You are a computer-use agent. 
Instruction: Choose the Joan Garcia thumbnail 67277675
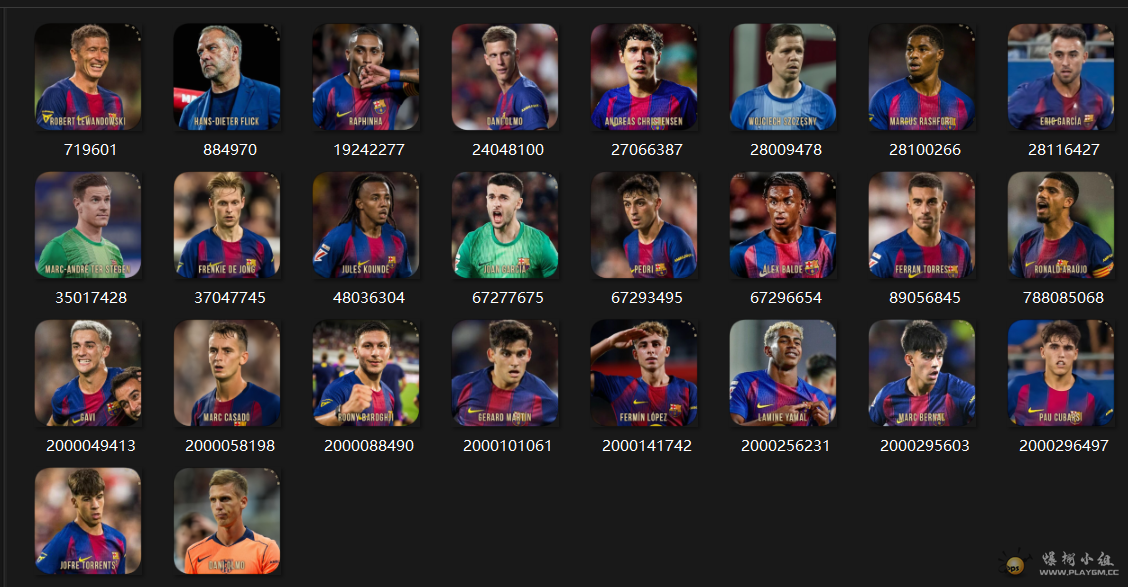point(504,225)
